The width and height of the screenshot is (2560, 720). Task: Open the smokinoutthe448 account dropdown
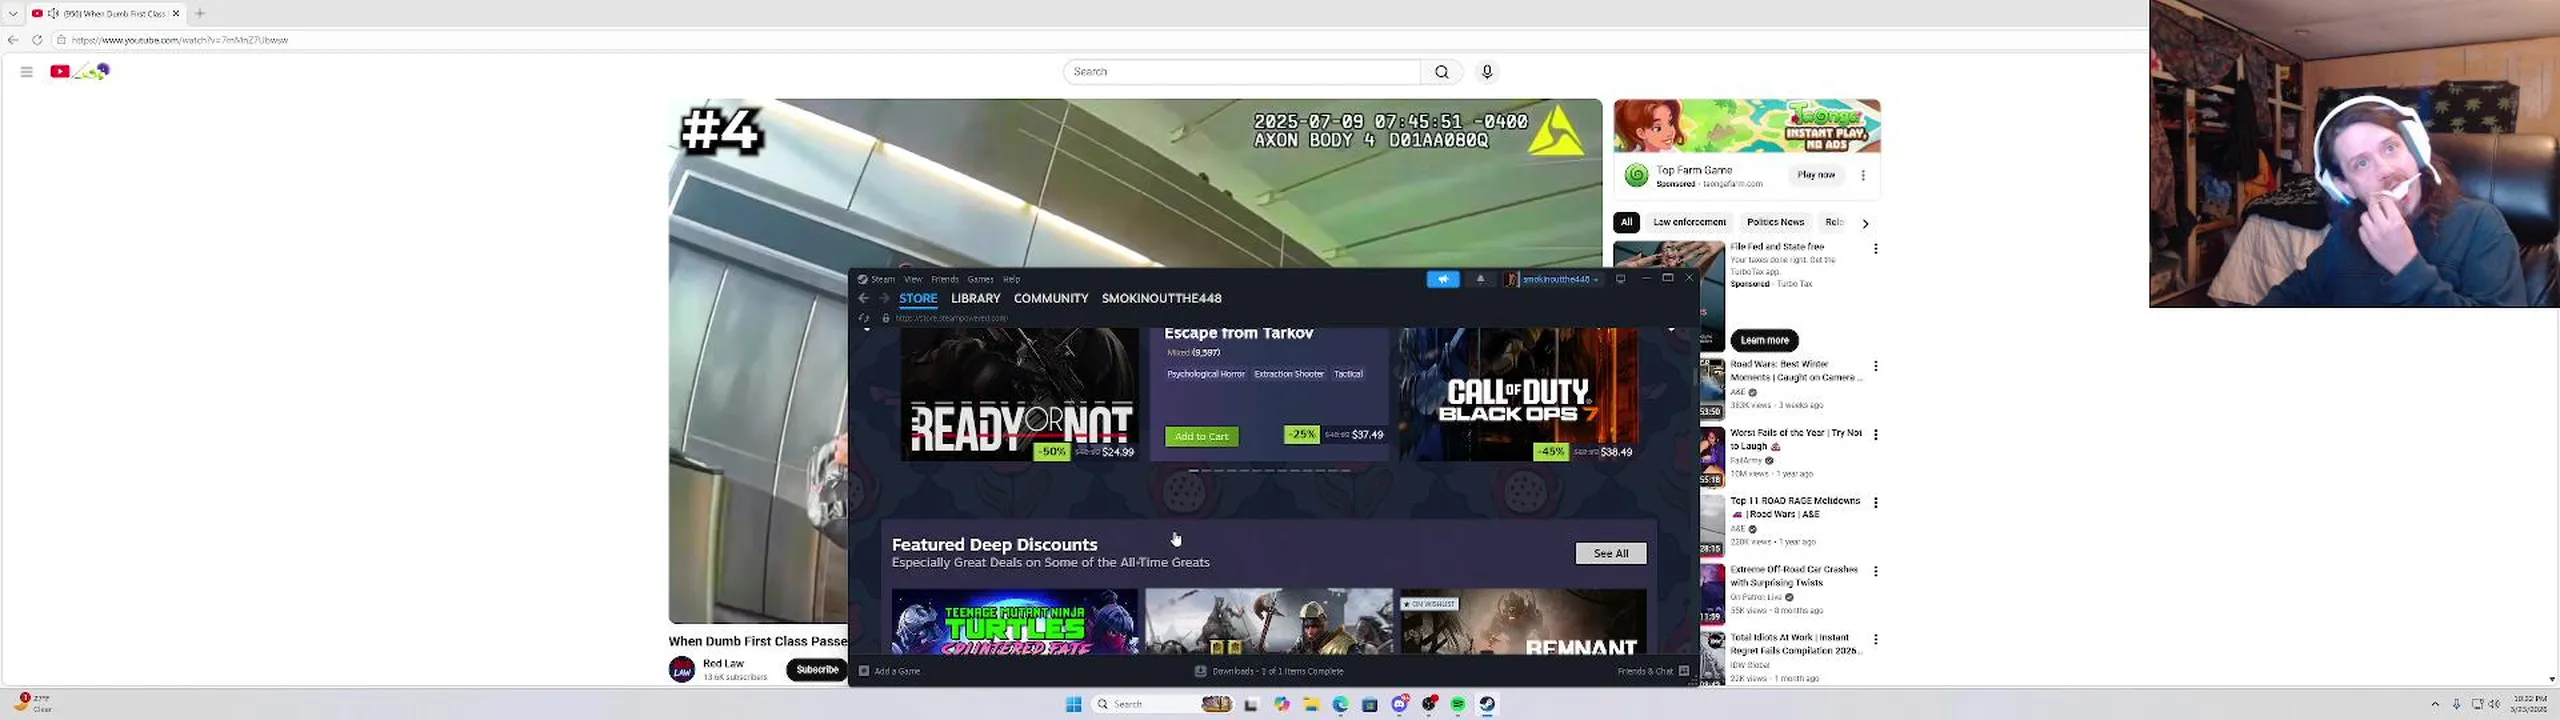(x=1553, y=279)
